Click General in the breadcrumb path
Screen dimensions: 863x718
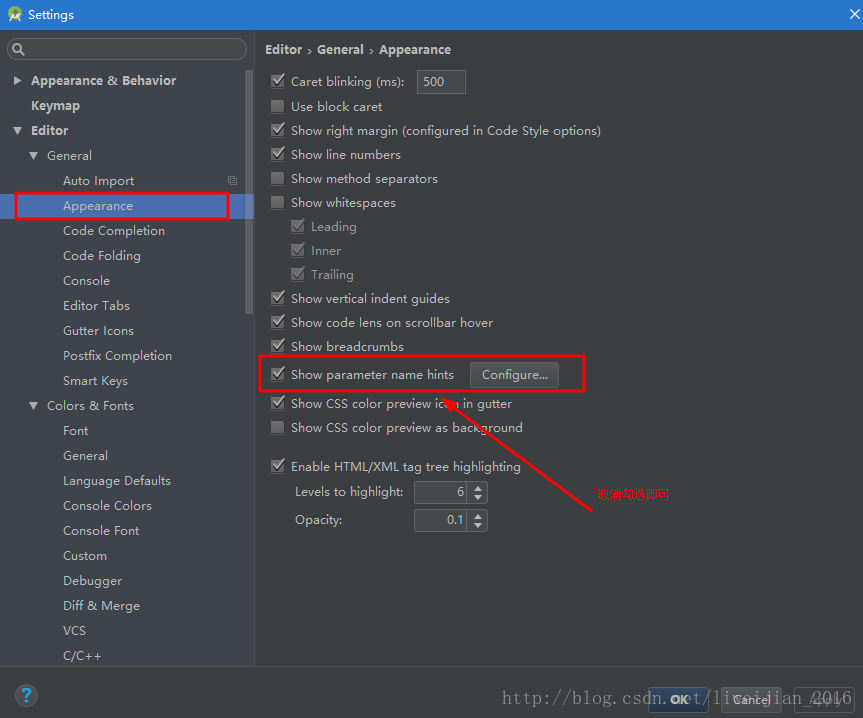[x=340, y=50]
